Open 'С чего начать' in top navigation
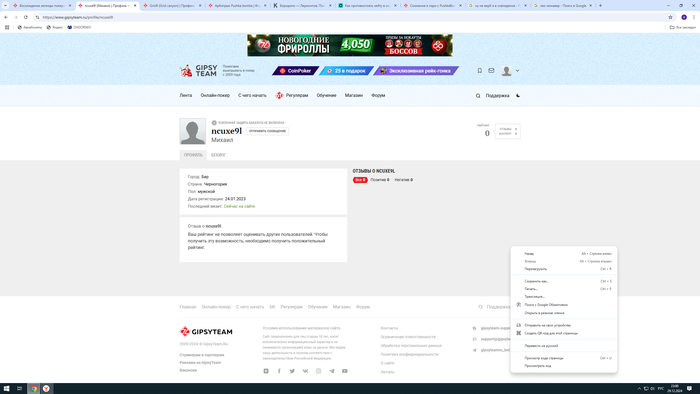 [x=252, y=95]
